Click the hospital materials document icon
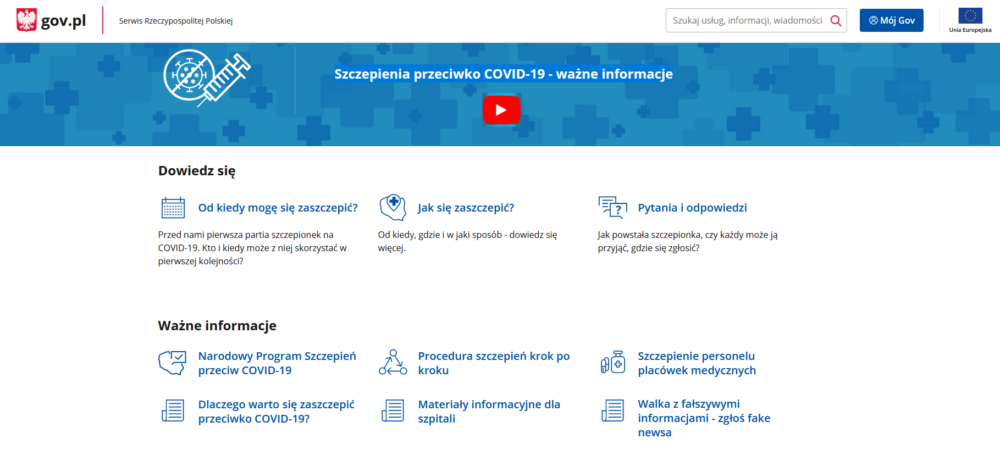 [x=392, y=411]
